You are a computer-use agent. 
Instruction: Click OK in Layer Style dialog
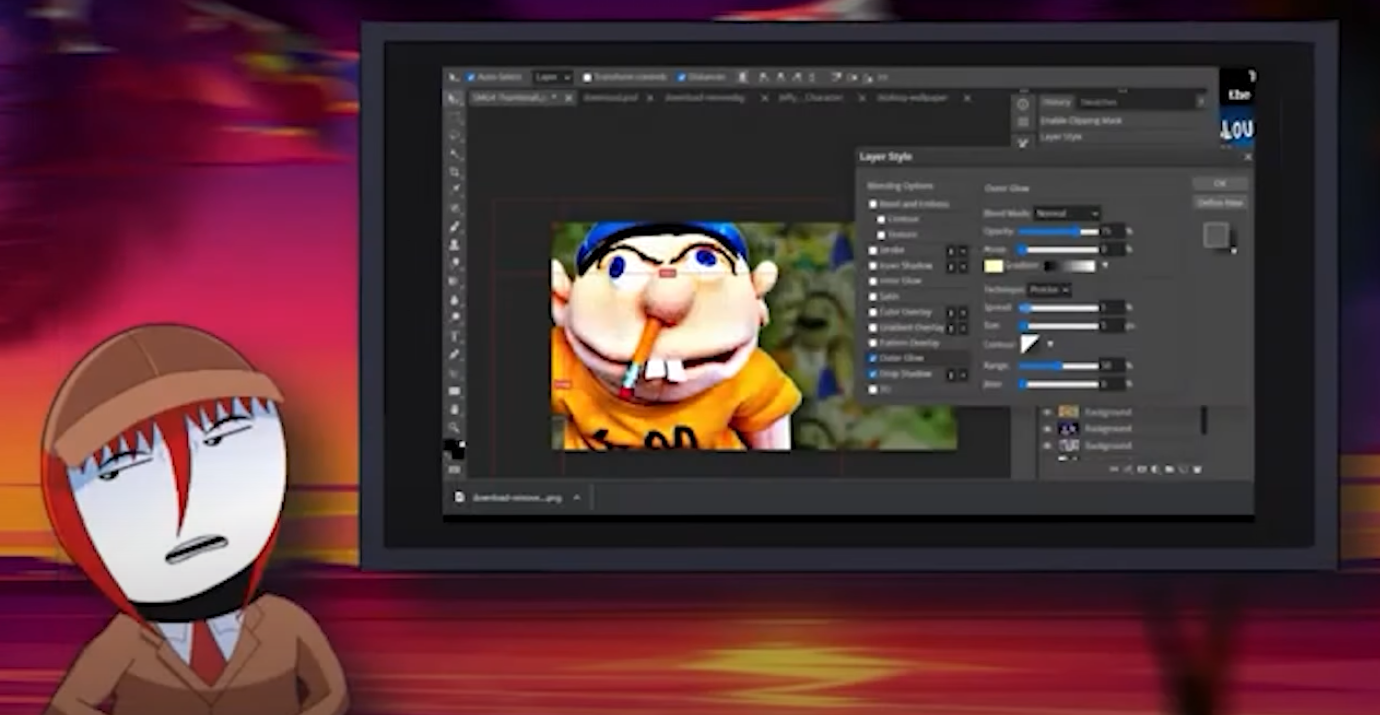click(x=1220, y=184)
